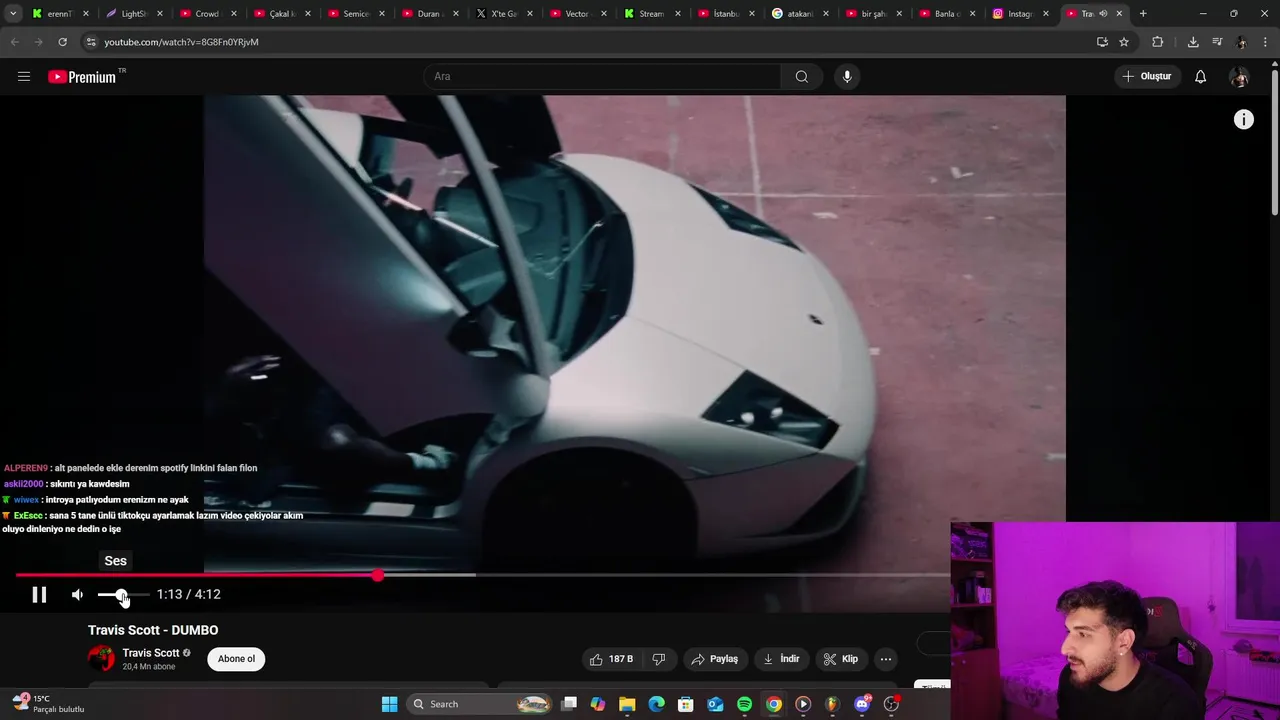1280x720 pixels.
Task: Seek using the red progress bar scrubber
Action: pyautogui.click(x=377, y=575)
